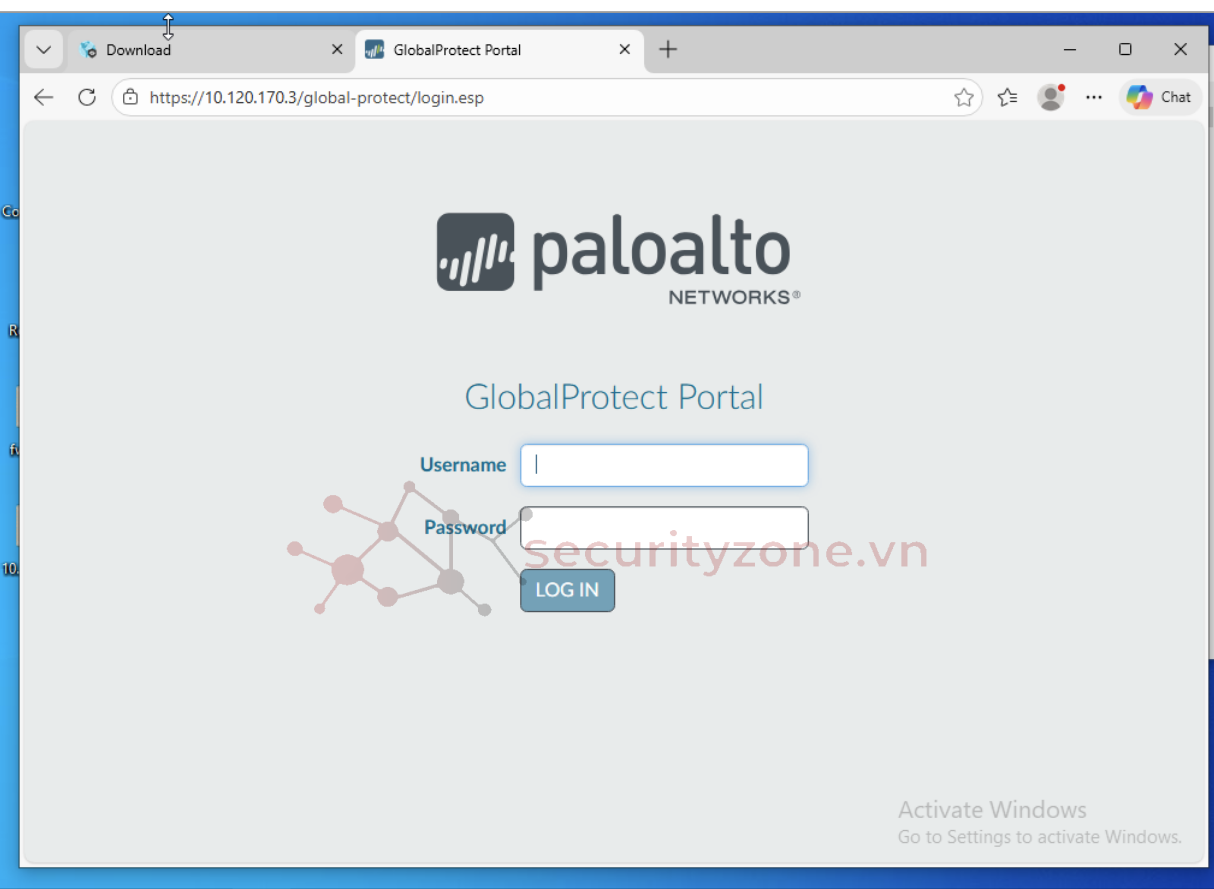Open Settings and more ellipsis menu

point(1094,97)
